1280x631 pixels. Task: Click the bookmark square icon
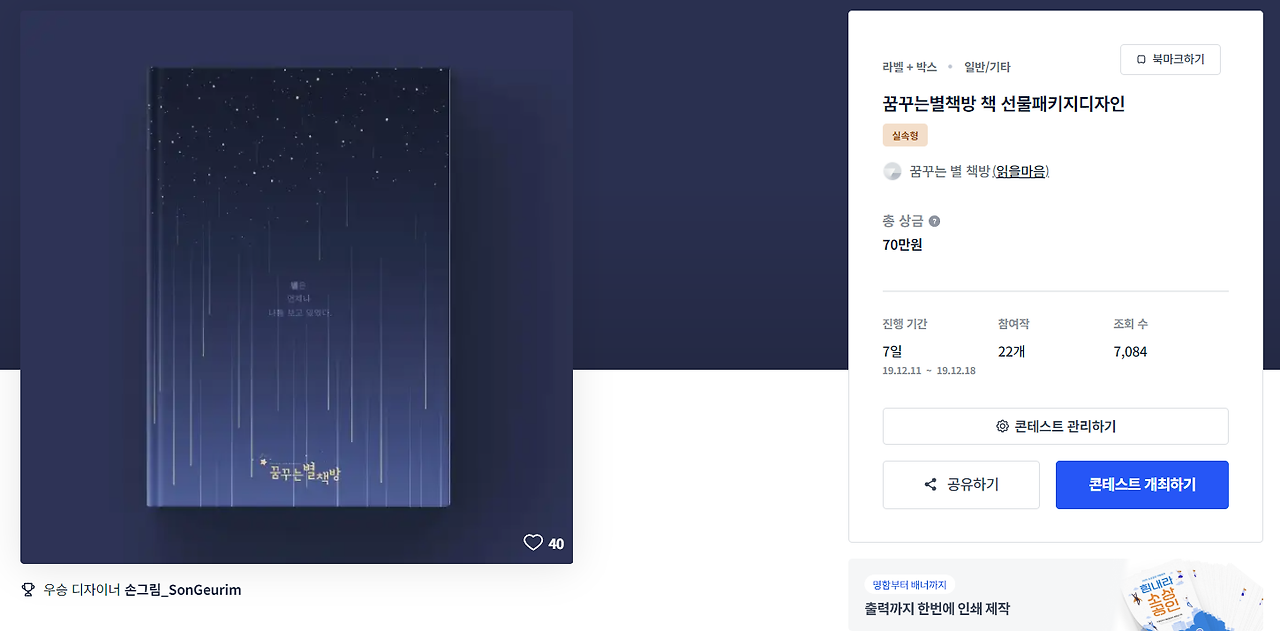1141,60
